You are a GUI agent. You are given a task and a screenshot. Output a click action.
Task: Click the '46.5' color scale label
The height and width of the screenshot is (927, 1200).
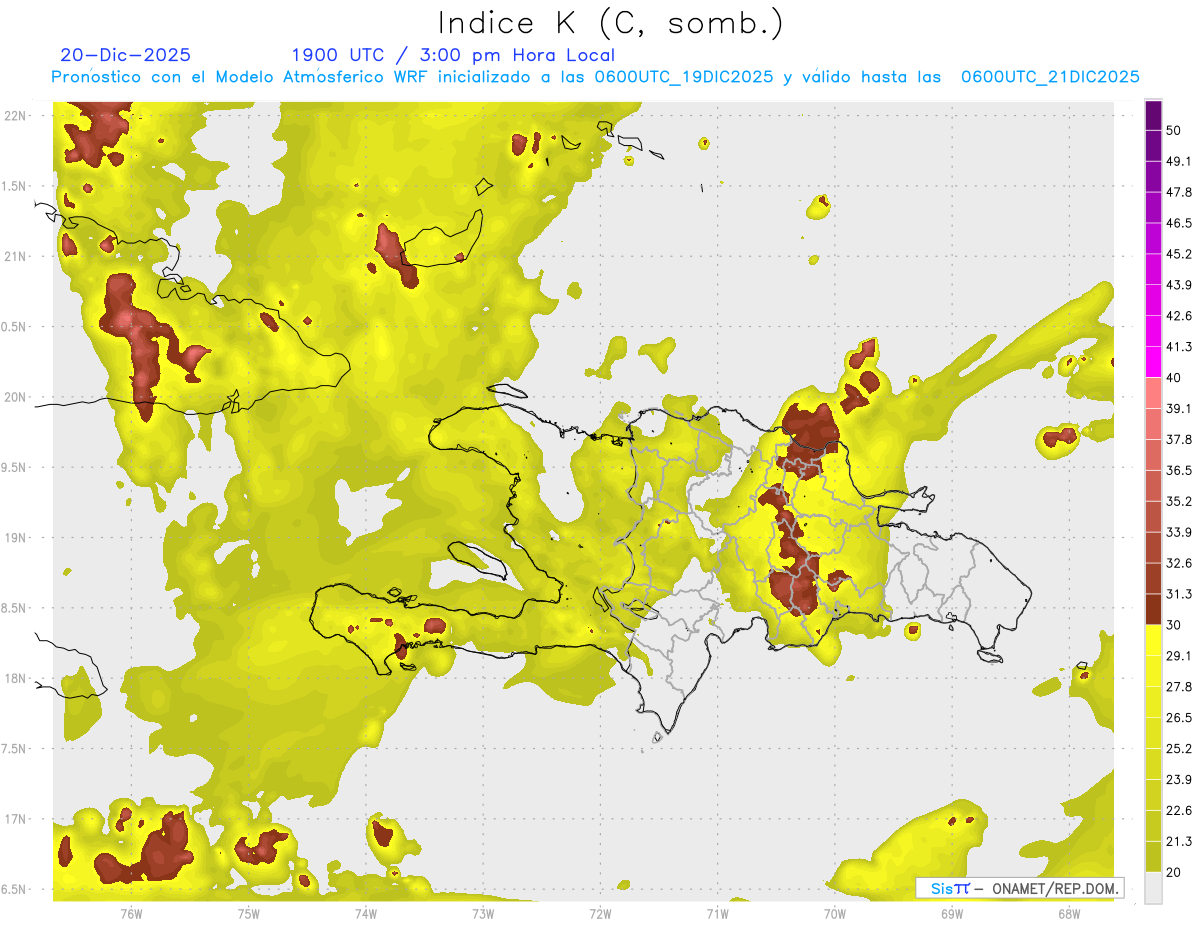pyautogui.click(x=1179, y=223)
